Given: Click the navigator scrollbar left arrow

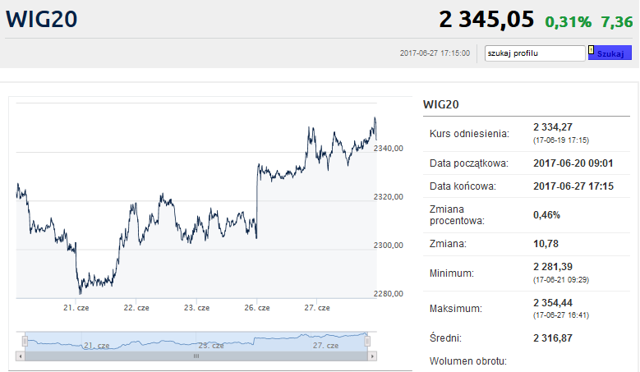Looking at the screenshot, I should click(20, 356).
